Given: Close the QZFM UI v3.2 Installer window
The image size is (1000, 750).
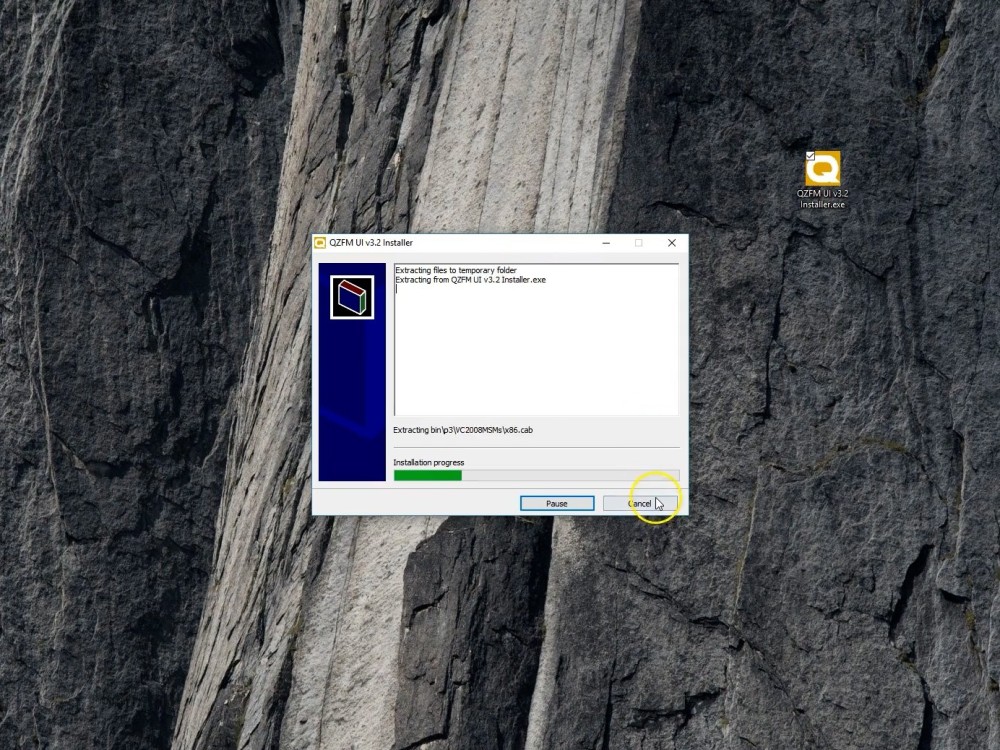Looking at the screenshot, I should click(x=672, y=243).
